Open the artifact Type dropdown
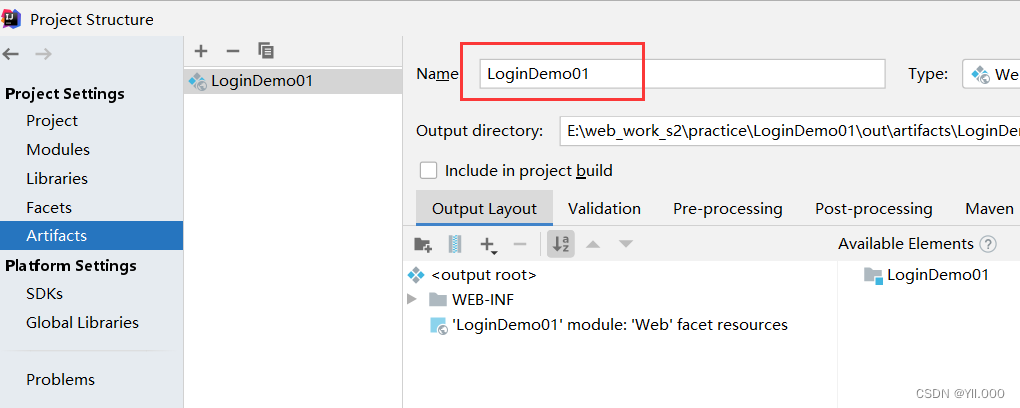Viewport: 1020px width, 408px height. [x=990, y=74]
